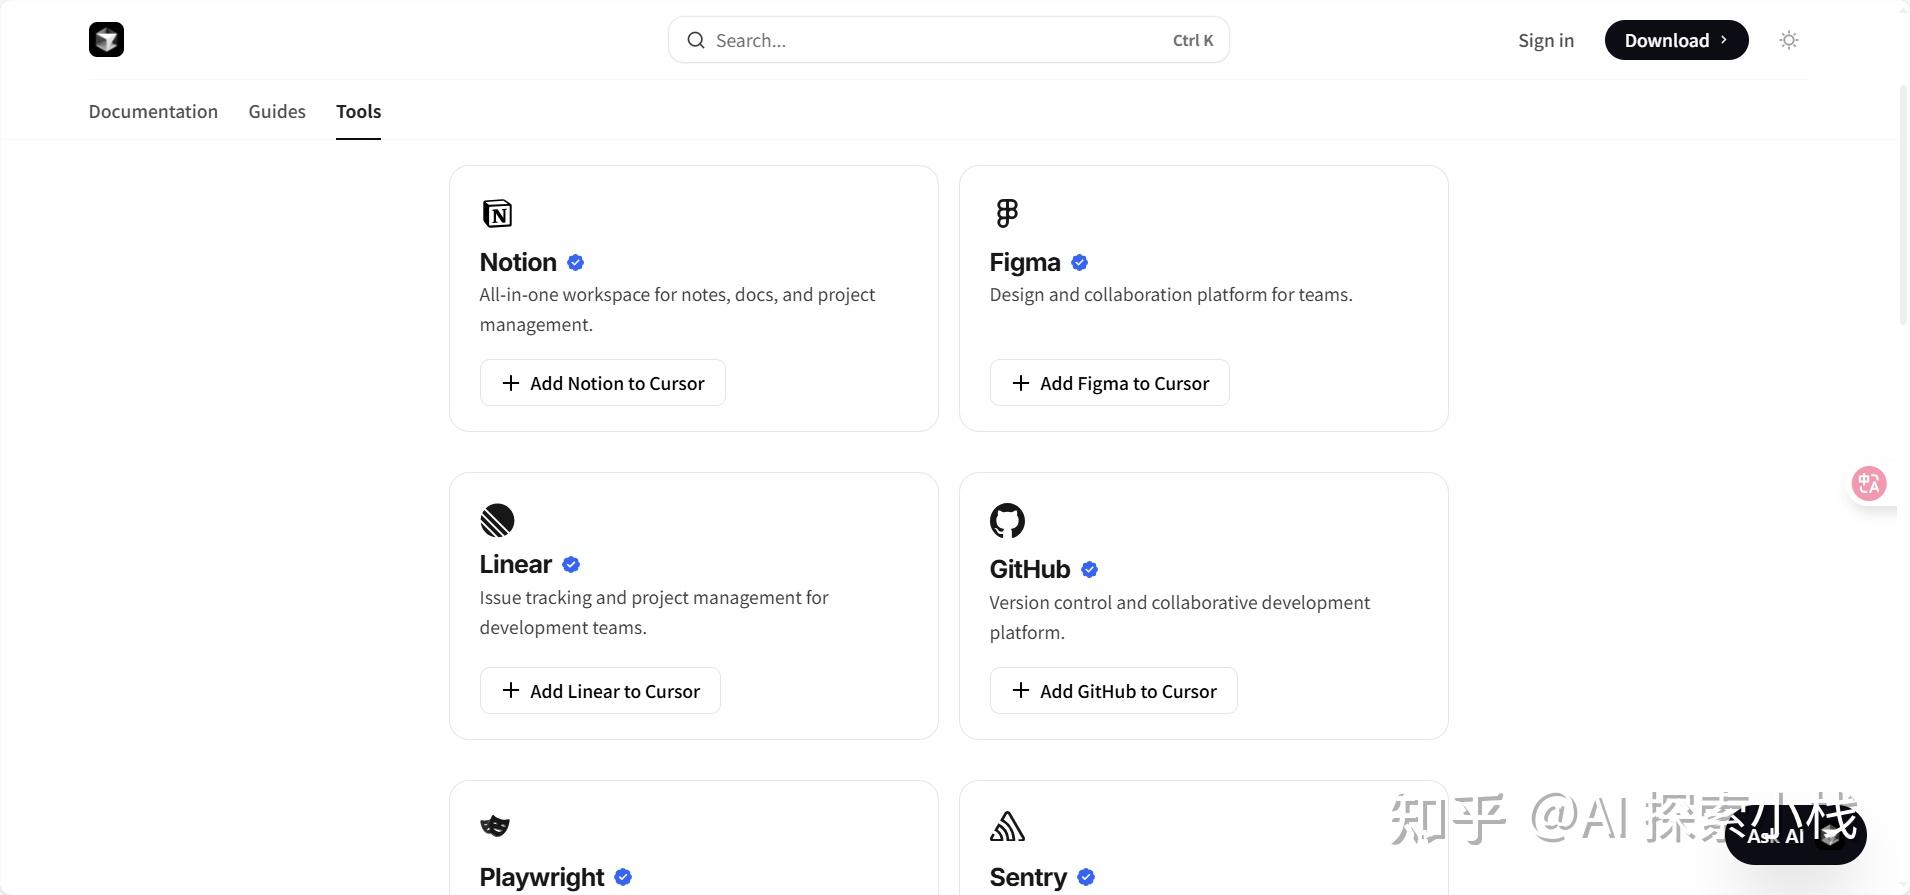Click the Figma logo icon
The image size is (1910, 895).
[x=1007, y=213]
